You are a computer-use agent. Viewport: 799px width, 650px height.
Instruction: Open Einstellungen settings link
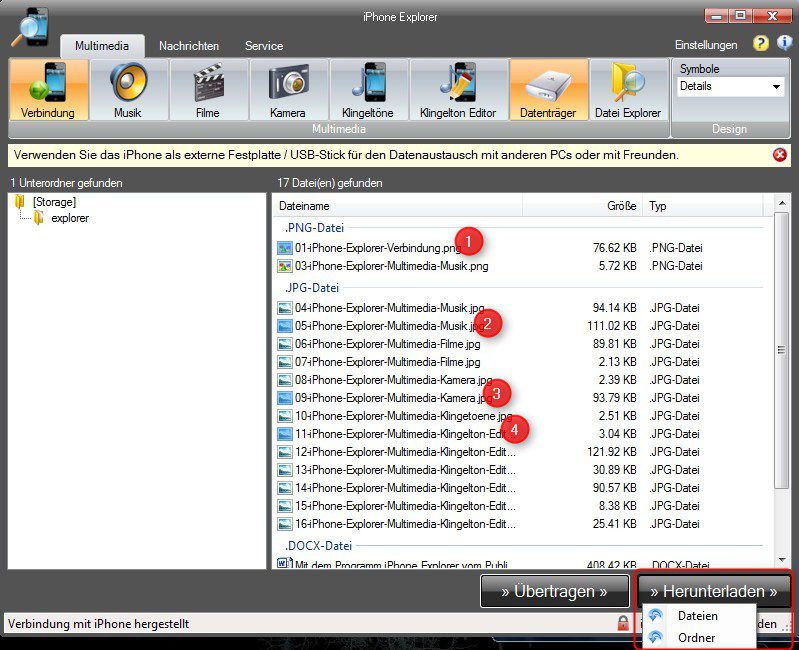(706, 45)
